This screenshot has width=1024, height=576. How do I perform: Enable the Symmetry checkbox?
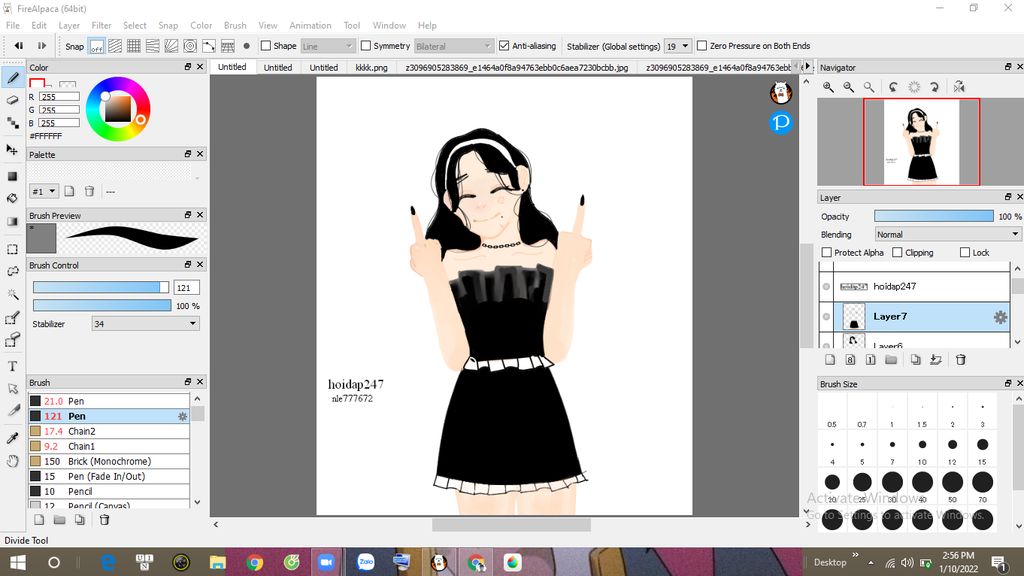pos(366,46)
